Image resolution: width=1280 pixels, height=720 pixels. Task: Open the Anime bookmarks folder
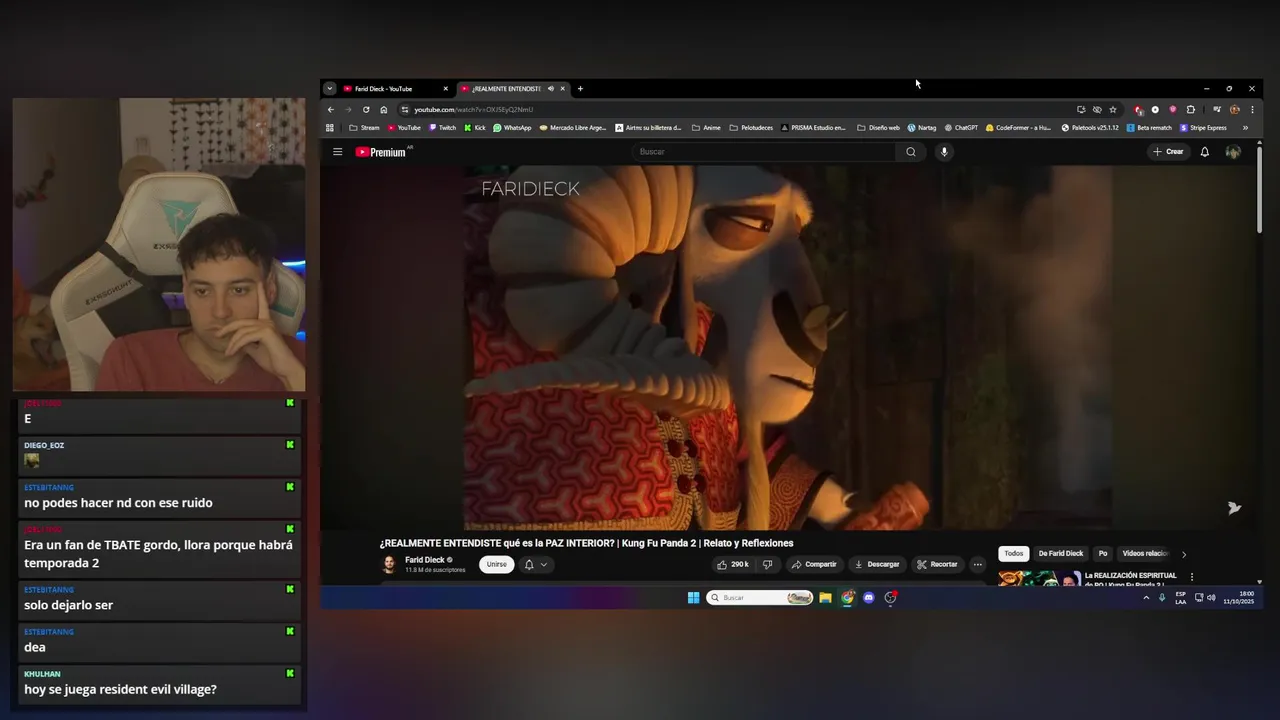(x=706, y=128)
